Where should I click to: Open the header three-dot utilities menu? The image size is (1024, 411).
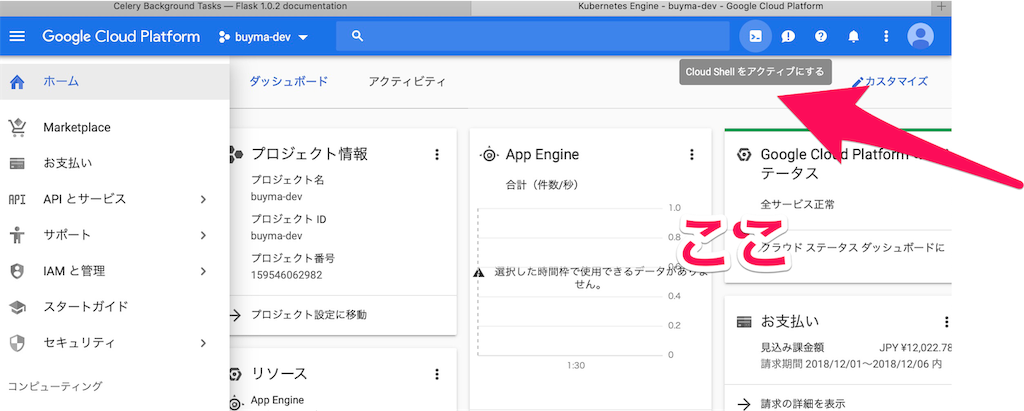886,37
